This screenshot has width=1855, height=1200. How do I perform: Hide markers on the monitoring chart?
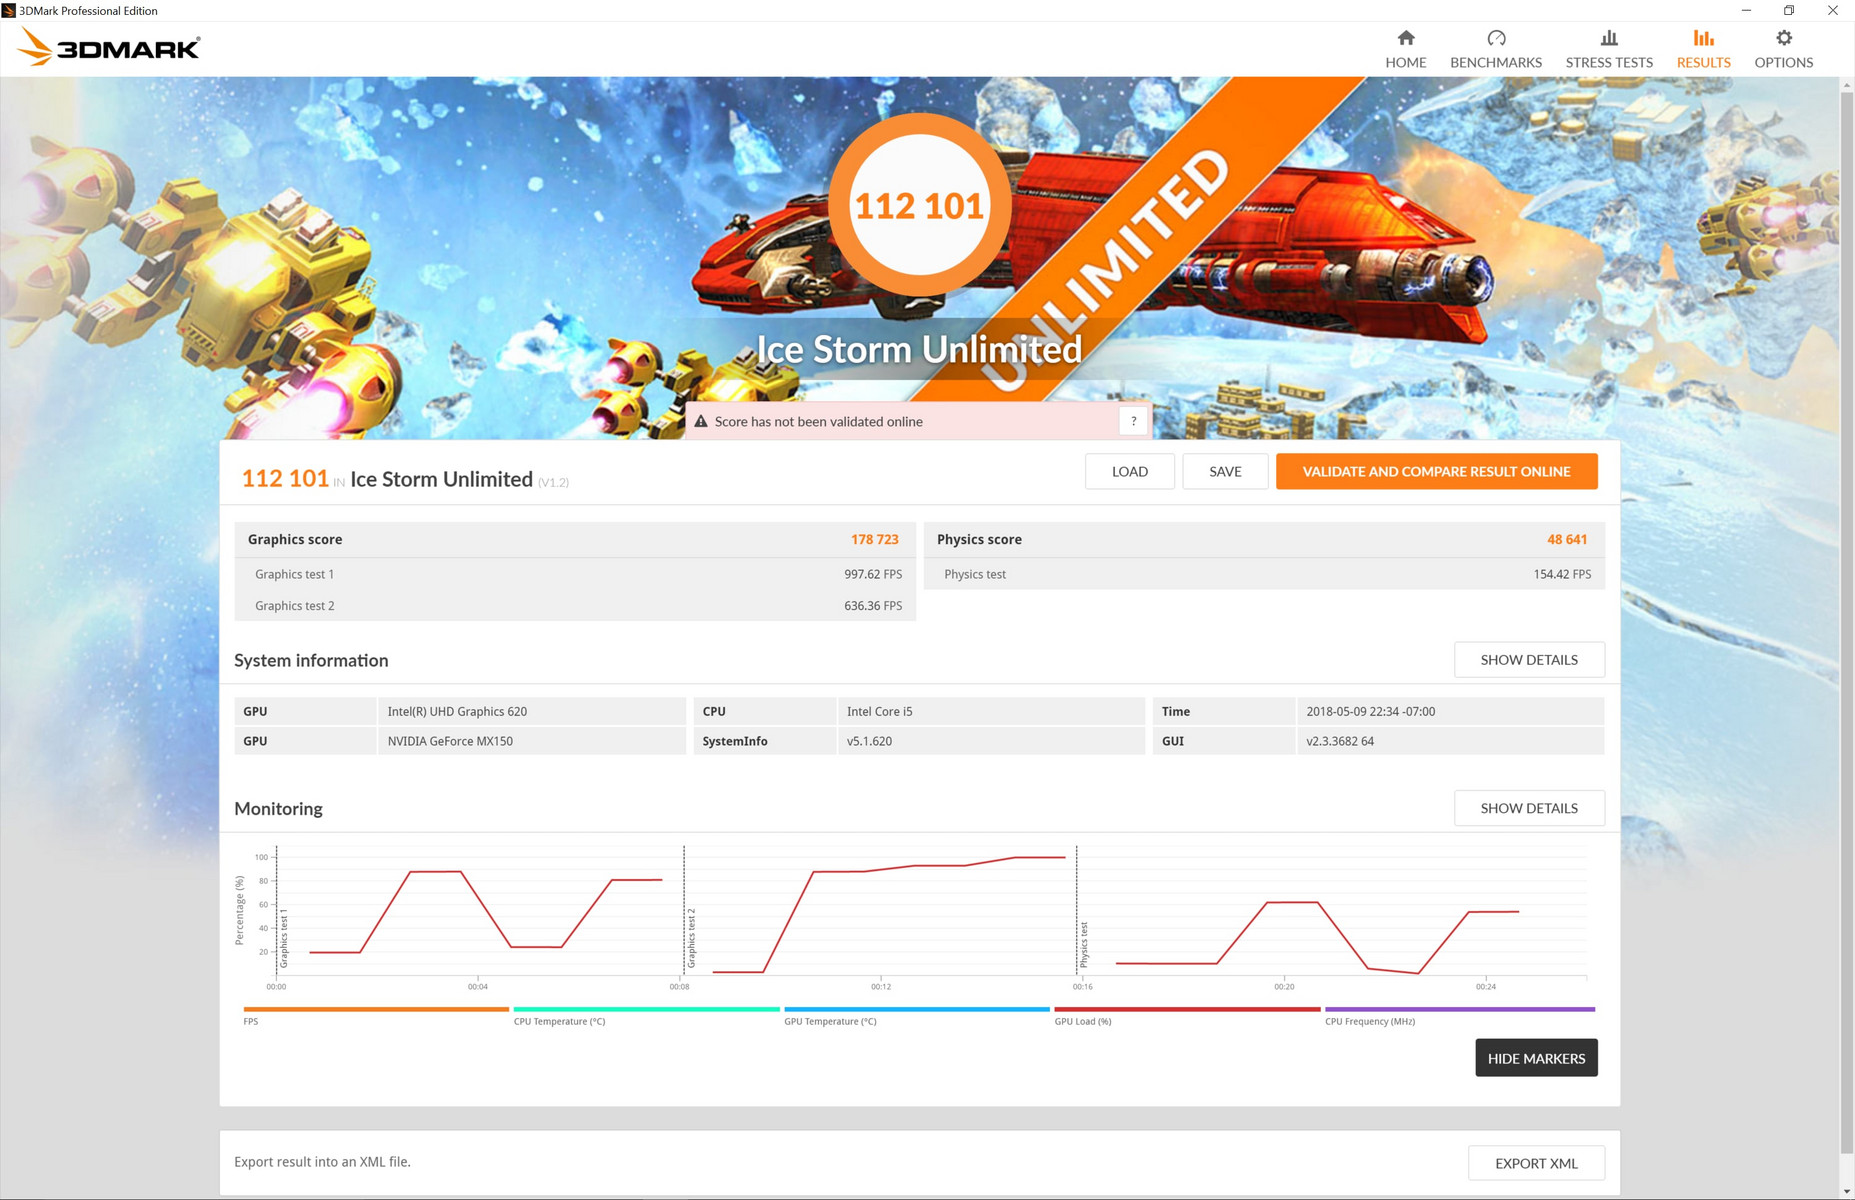[x=1535, y=1058]
